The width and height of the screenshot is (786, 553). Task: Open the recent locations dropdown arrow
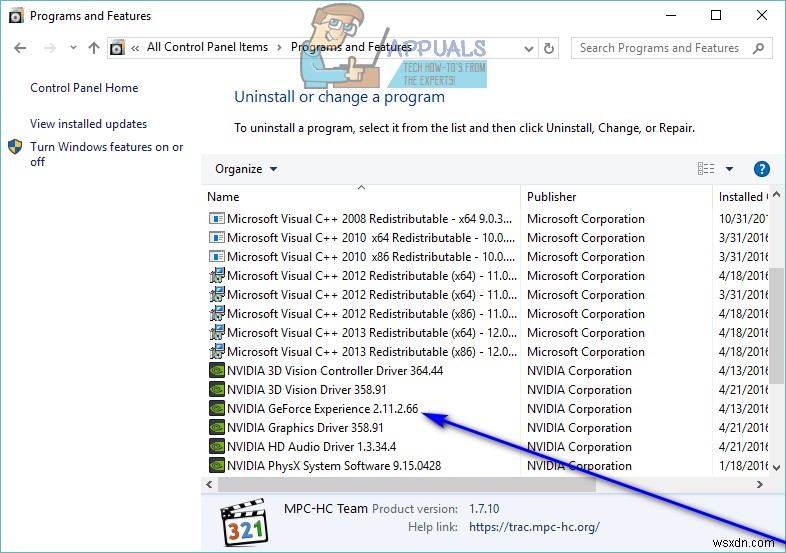coord(73,48)
